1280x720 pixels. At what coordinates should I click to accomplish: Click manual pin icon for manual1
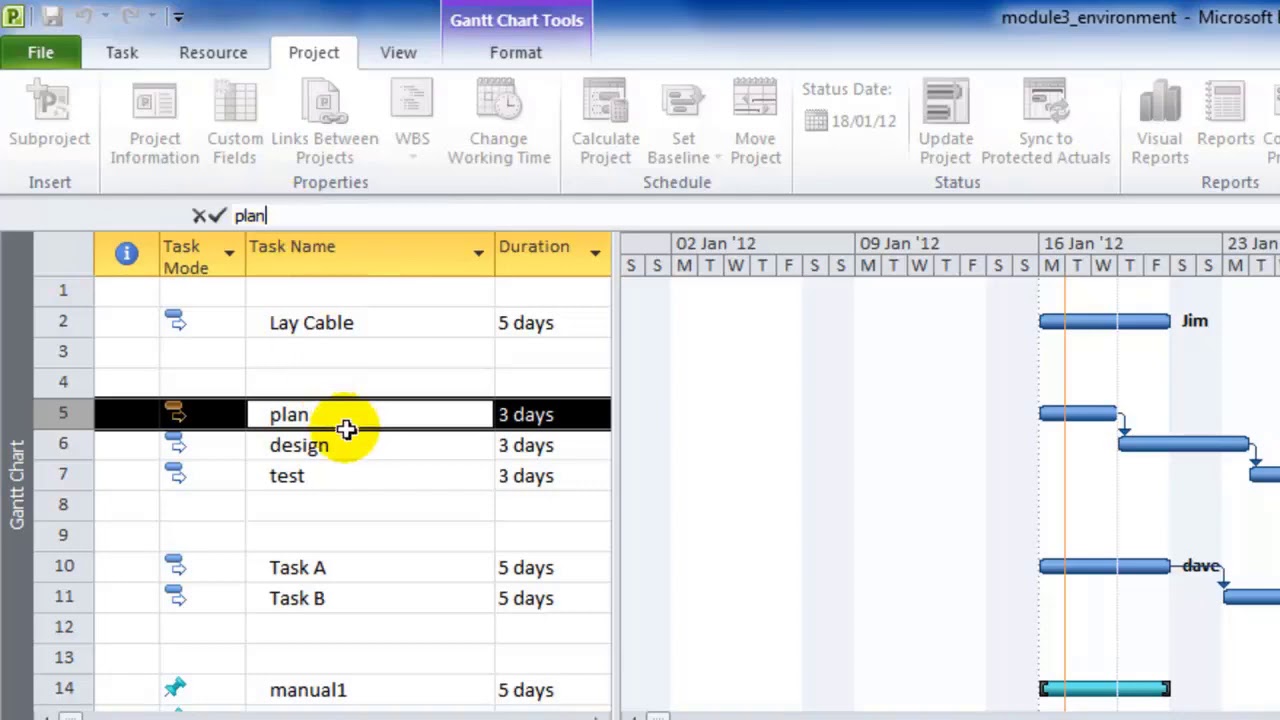click(175, 687)
